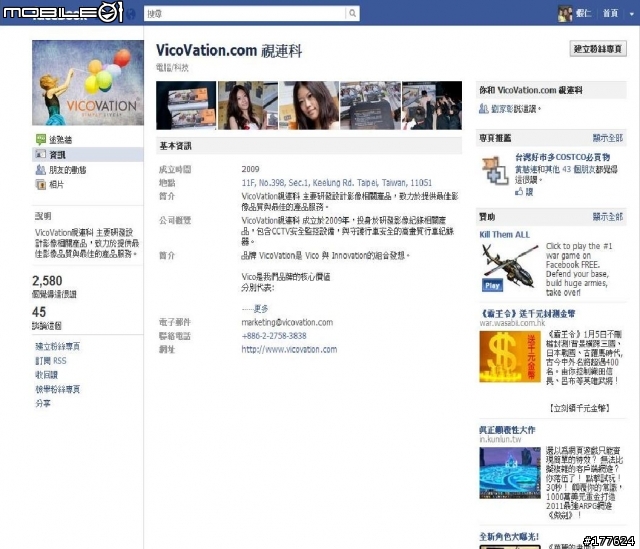Image resolution: width=640 pixels, height=549 pixels.
Task: Open the 全新角色大曝光! ad title
Action: 509,536
